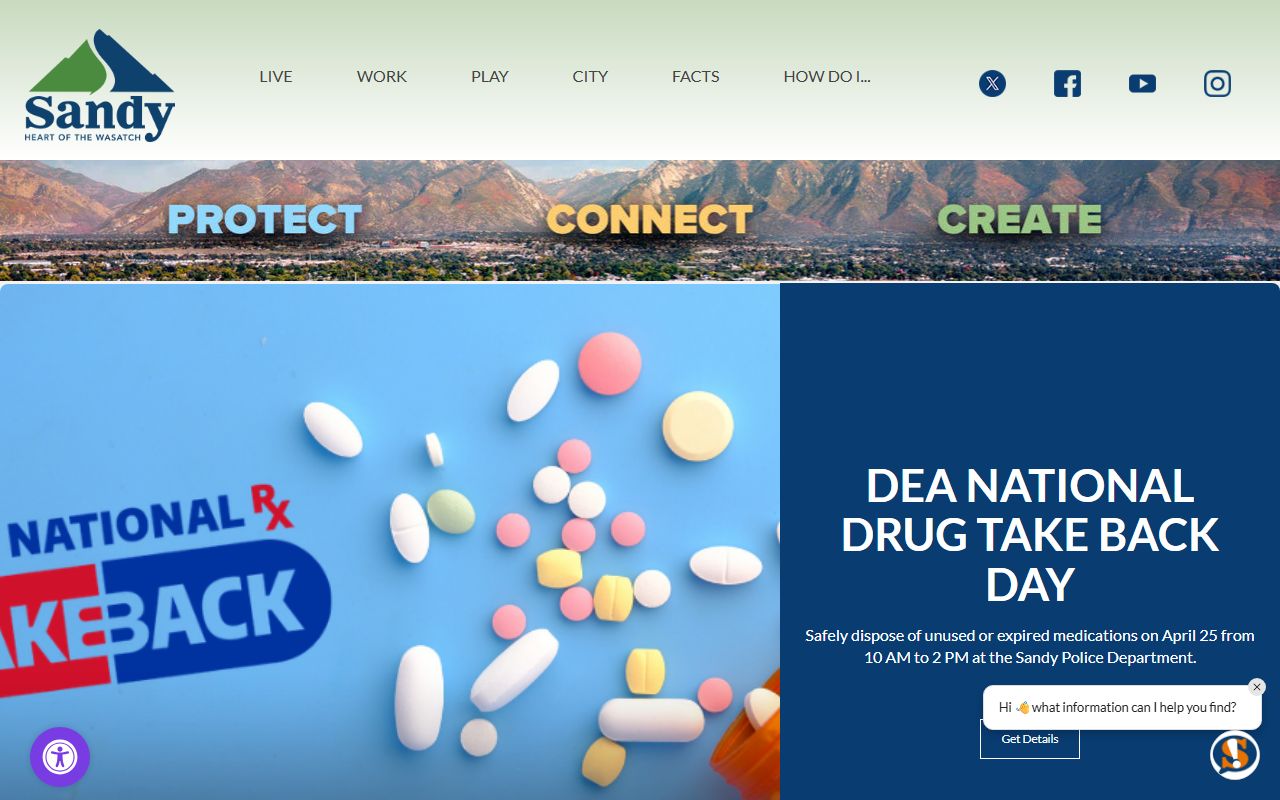Visit the Facebook page icon
This screenshot has height=800, width=1280.
pyautogui.click(x=1067, y=84)
